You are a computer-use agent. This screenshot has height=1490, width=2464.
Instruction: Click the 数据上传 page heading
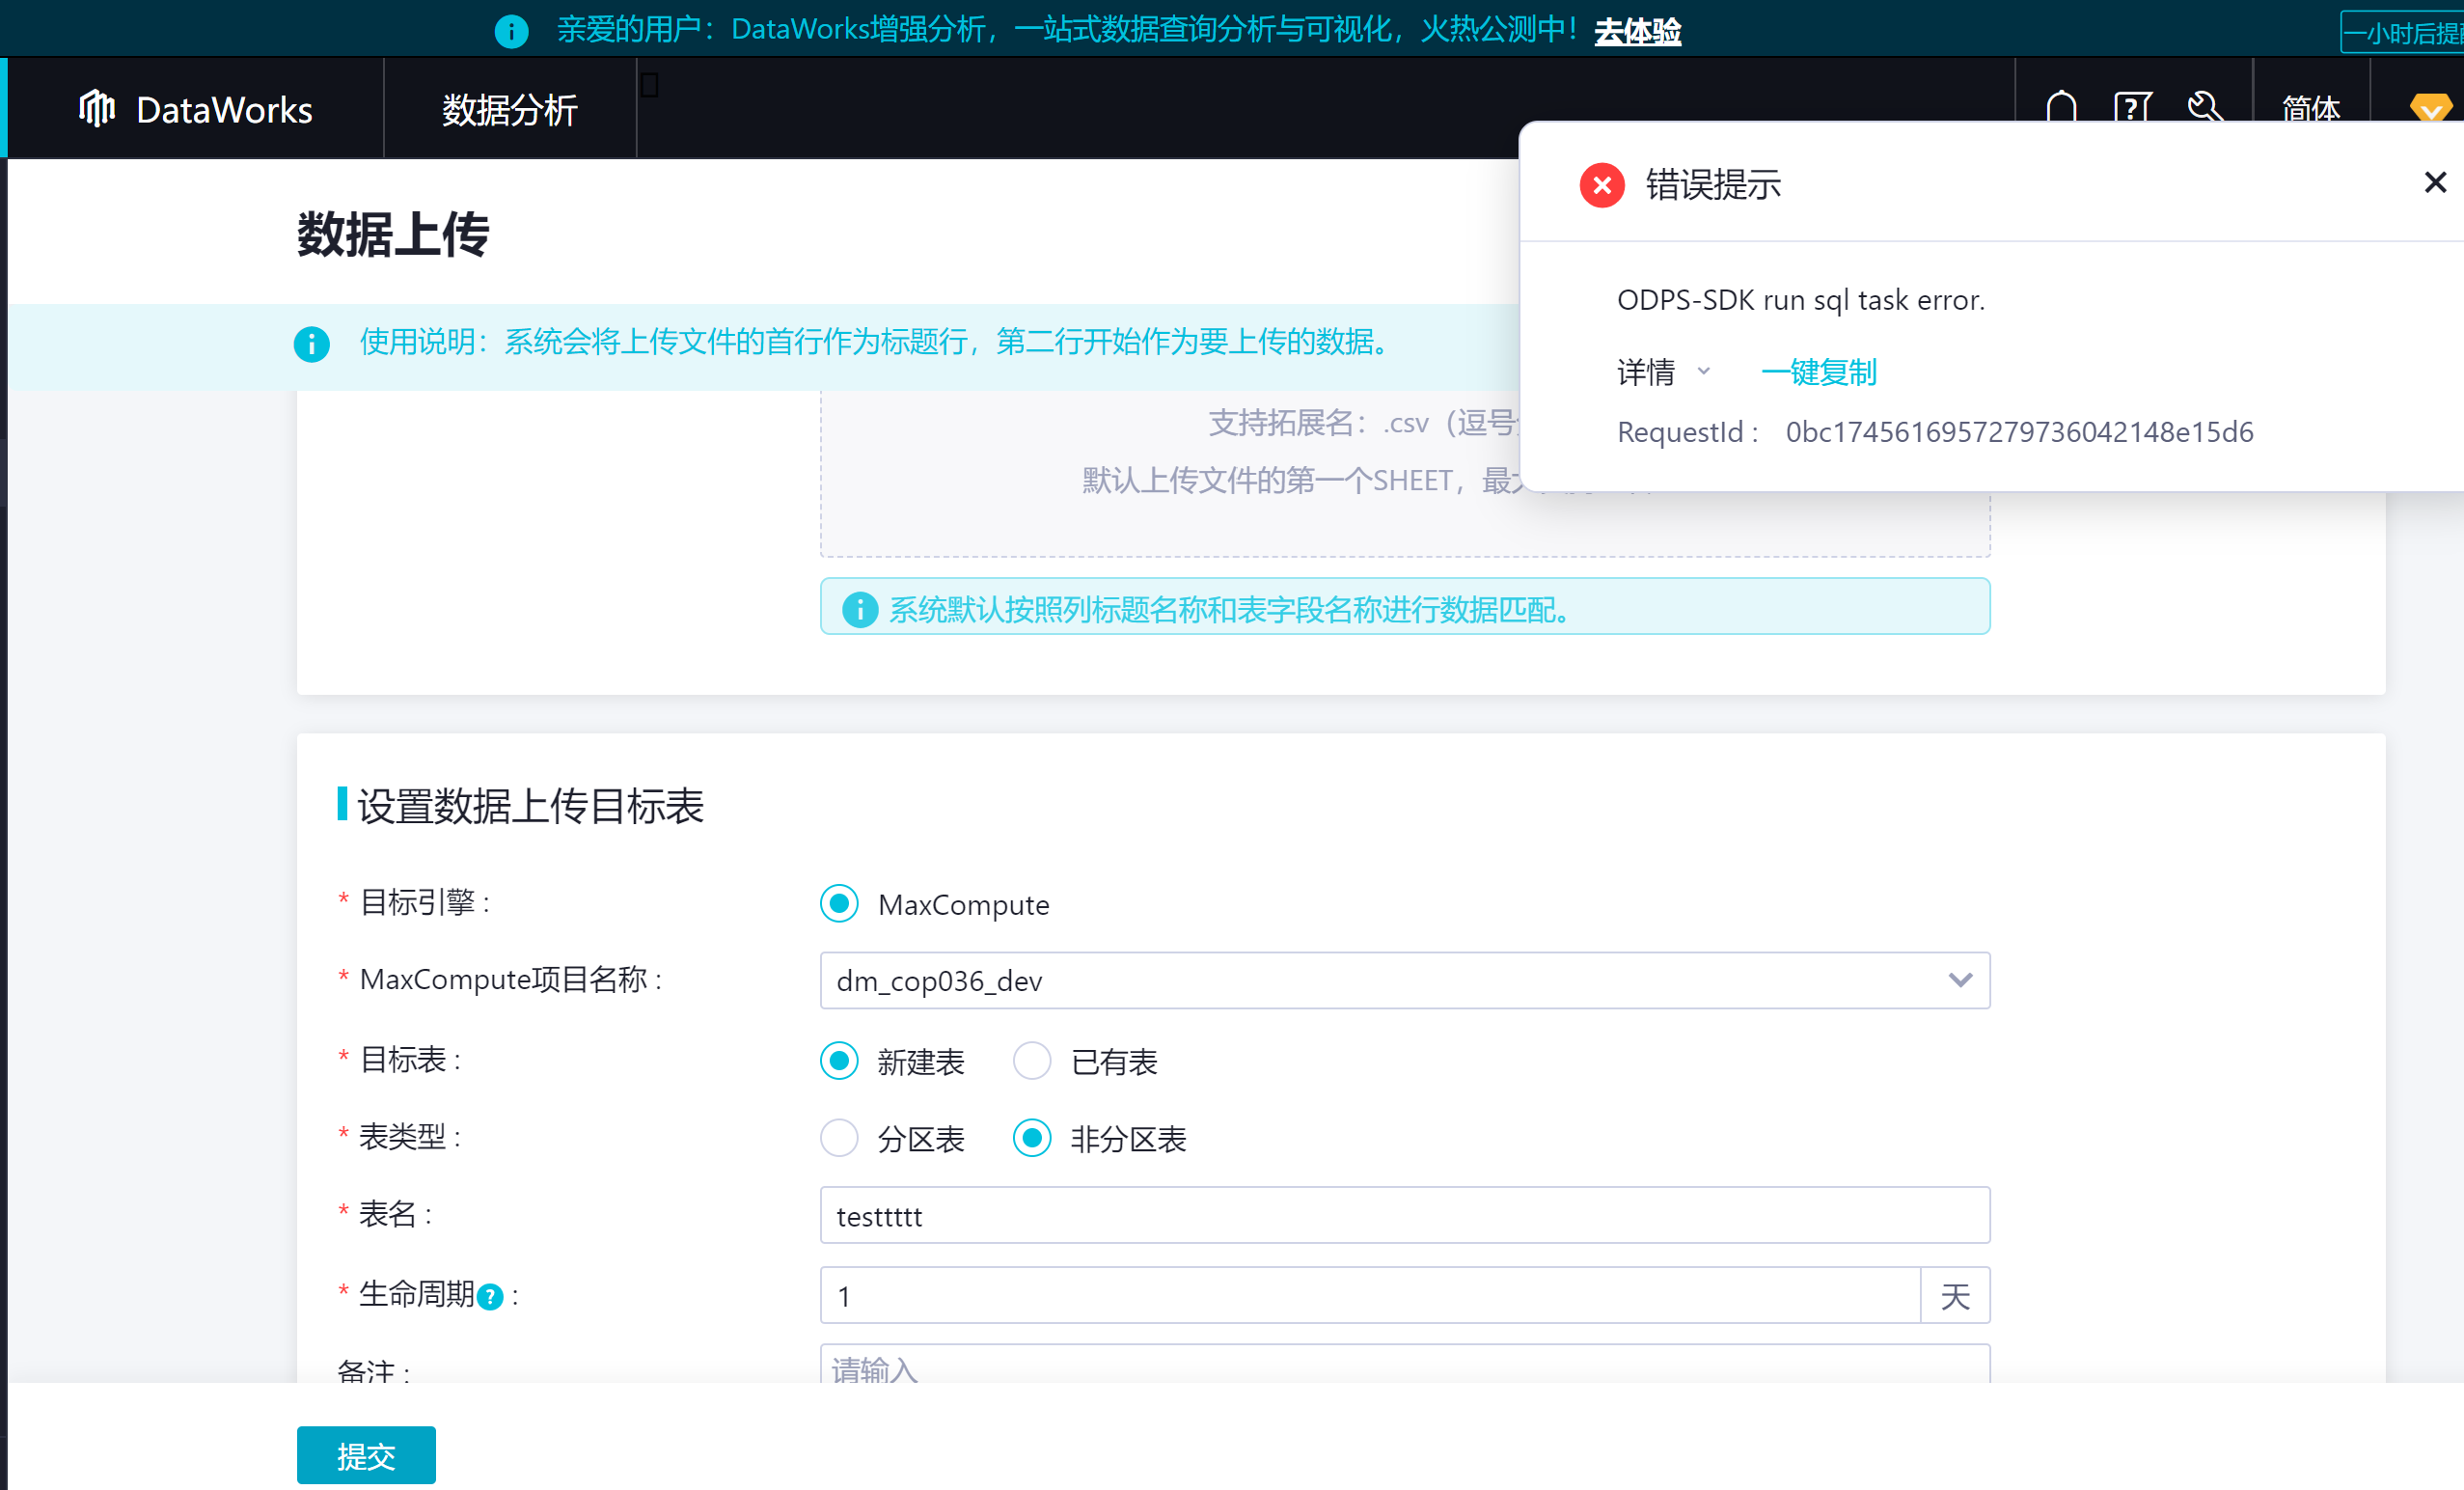coord(392,234)
